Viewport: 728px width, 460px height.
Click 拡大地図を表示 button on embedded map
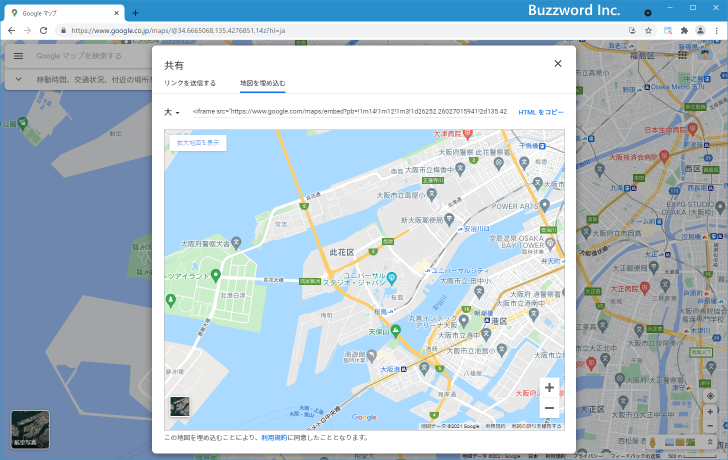(x=198, y=143)
